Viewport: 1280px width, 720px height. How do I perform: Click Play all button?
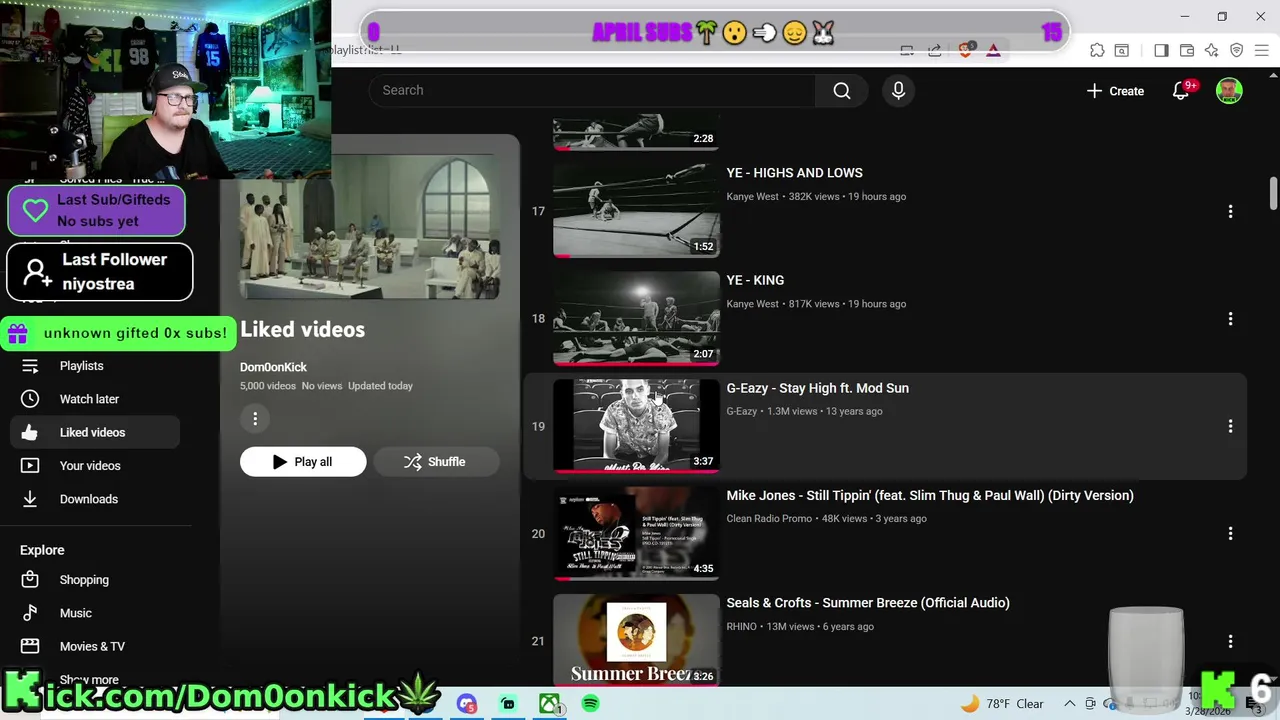point(303,462)
